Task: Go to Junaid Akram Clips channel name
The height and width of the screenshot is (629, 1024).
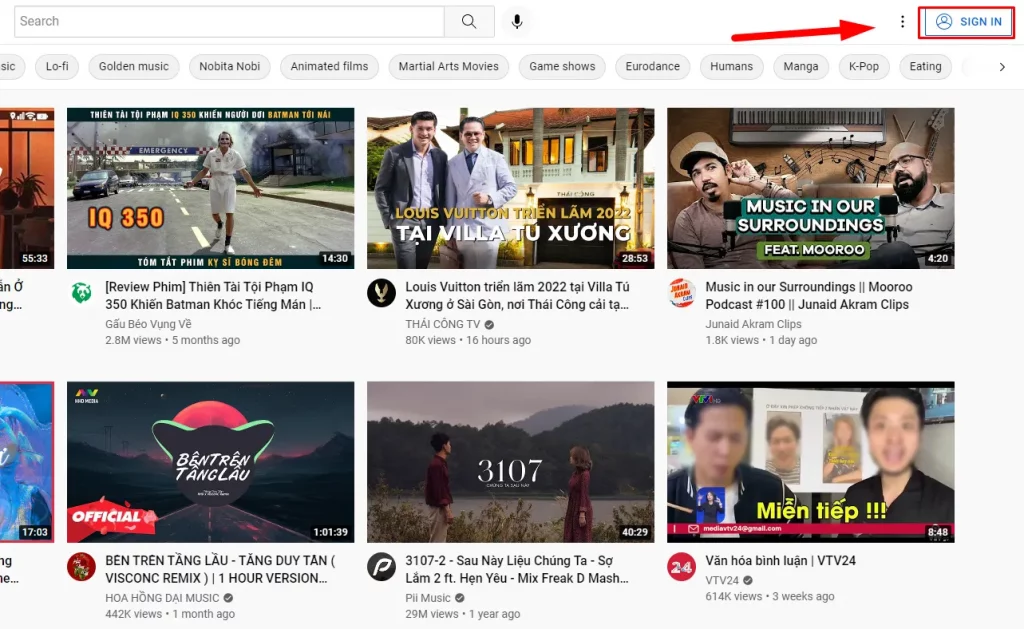Action: pyautogui.click(x=753, y=324)
